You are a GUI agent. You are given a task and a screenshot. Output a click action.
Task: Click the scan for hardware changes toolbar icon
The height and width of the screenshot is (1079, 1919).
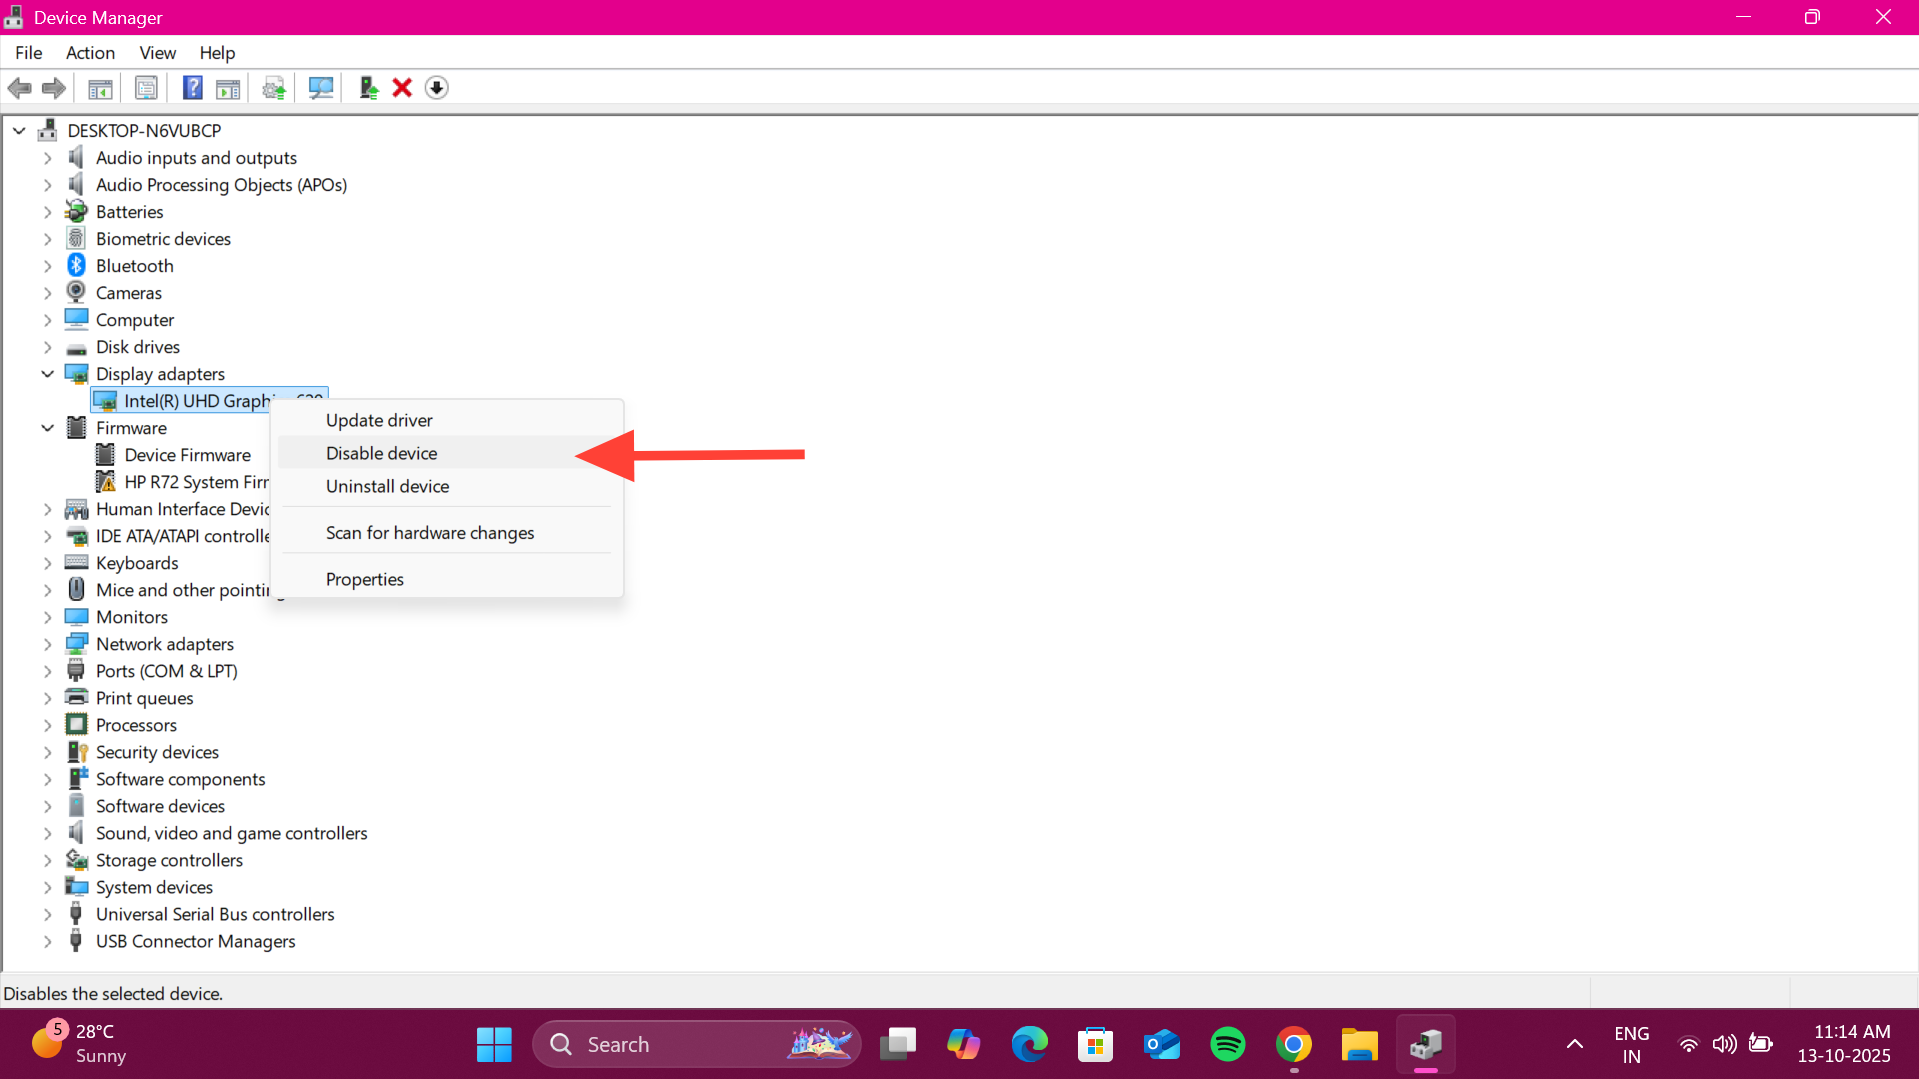click(x=320, y=88)
